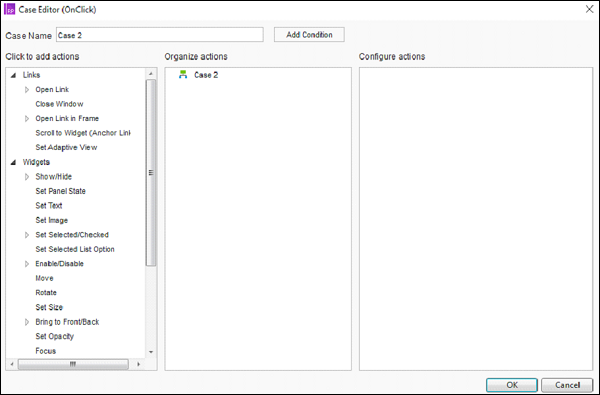This screenshot has width=600, height=395.
Task: Expand the Show/Hide action
Action: 27,177
